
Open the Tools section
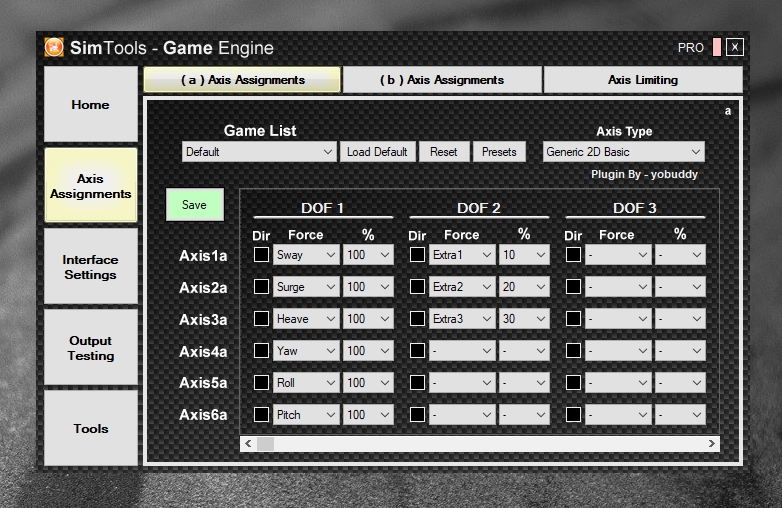click(91, 428)
